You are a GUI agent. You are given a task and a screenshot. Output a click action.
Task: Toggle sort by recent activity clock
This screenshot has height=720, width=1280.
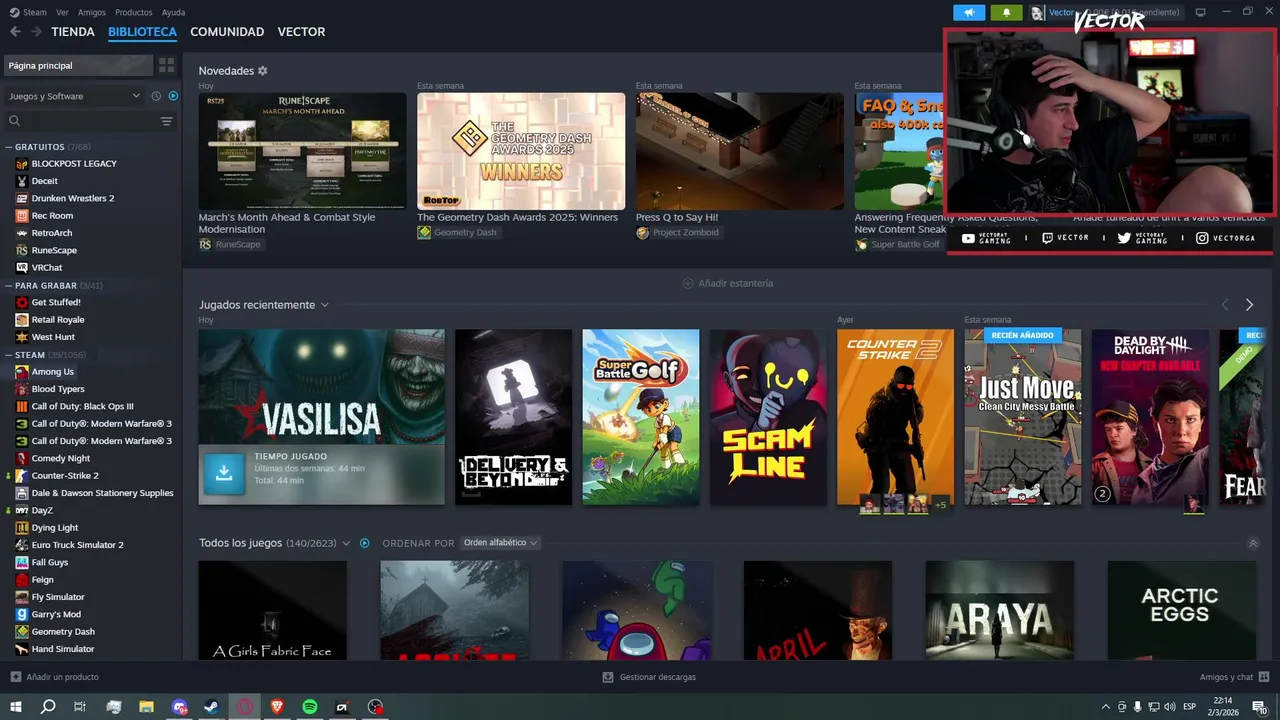156,96
